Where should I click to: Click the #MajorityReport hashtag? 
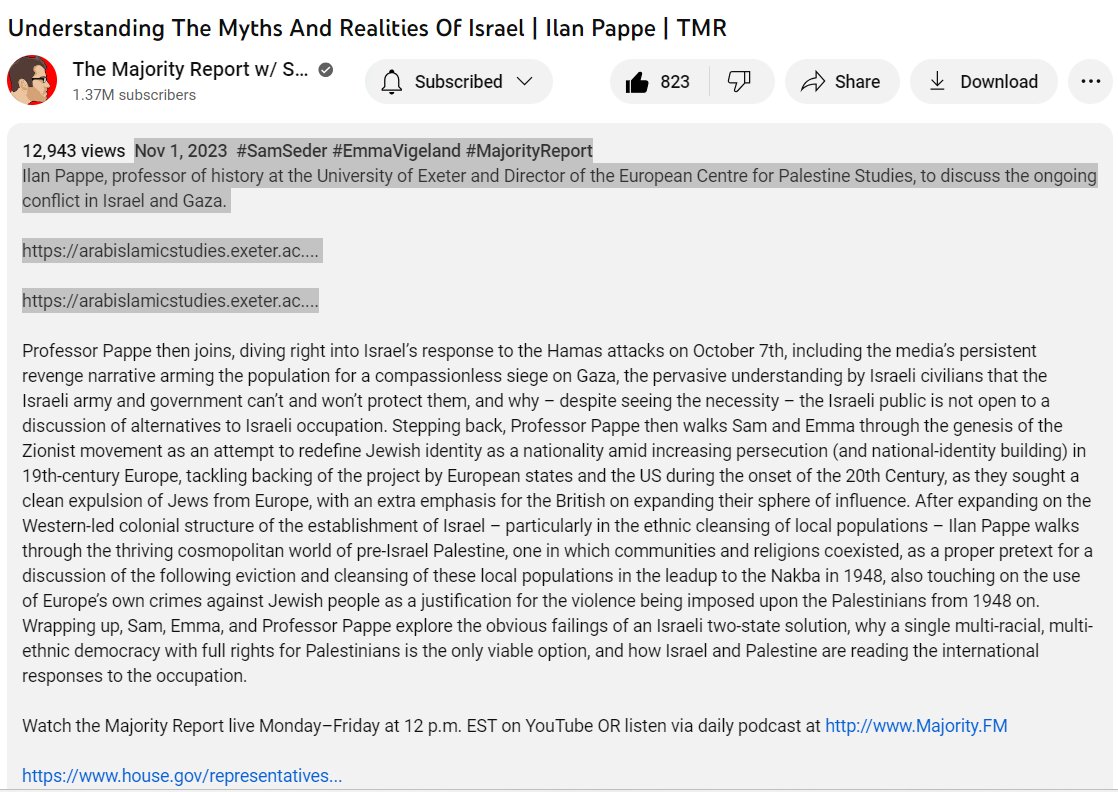(529, 151)
